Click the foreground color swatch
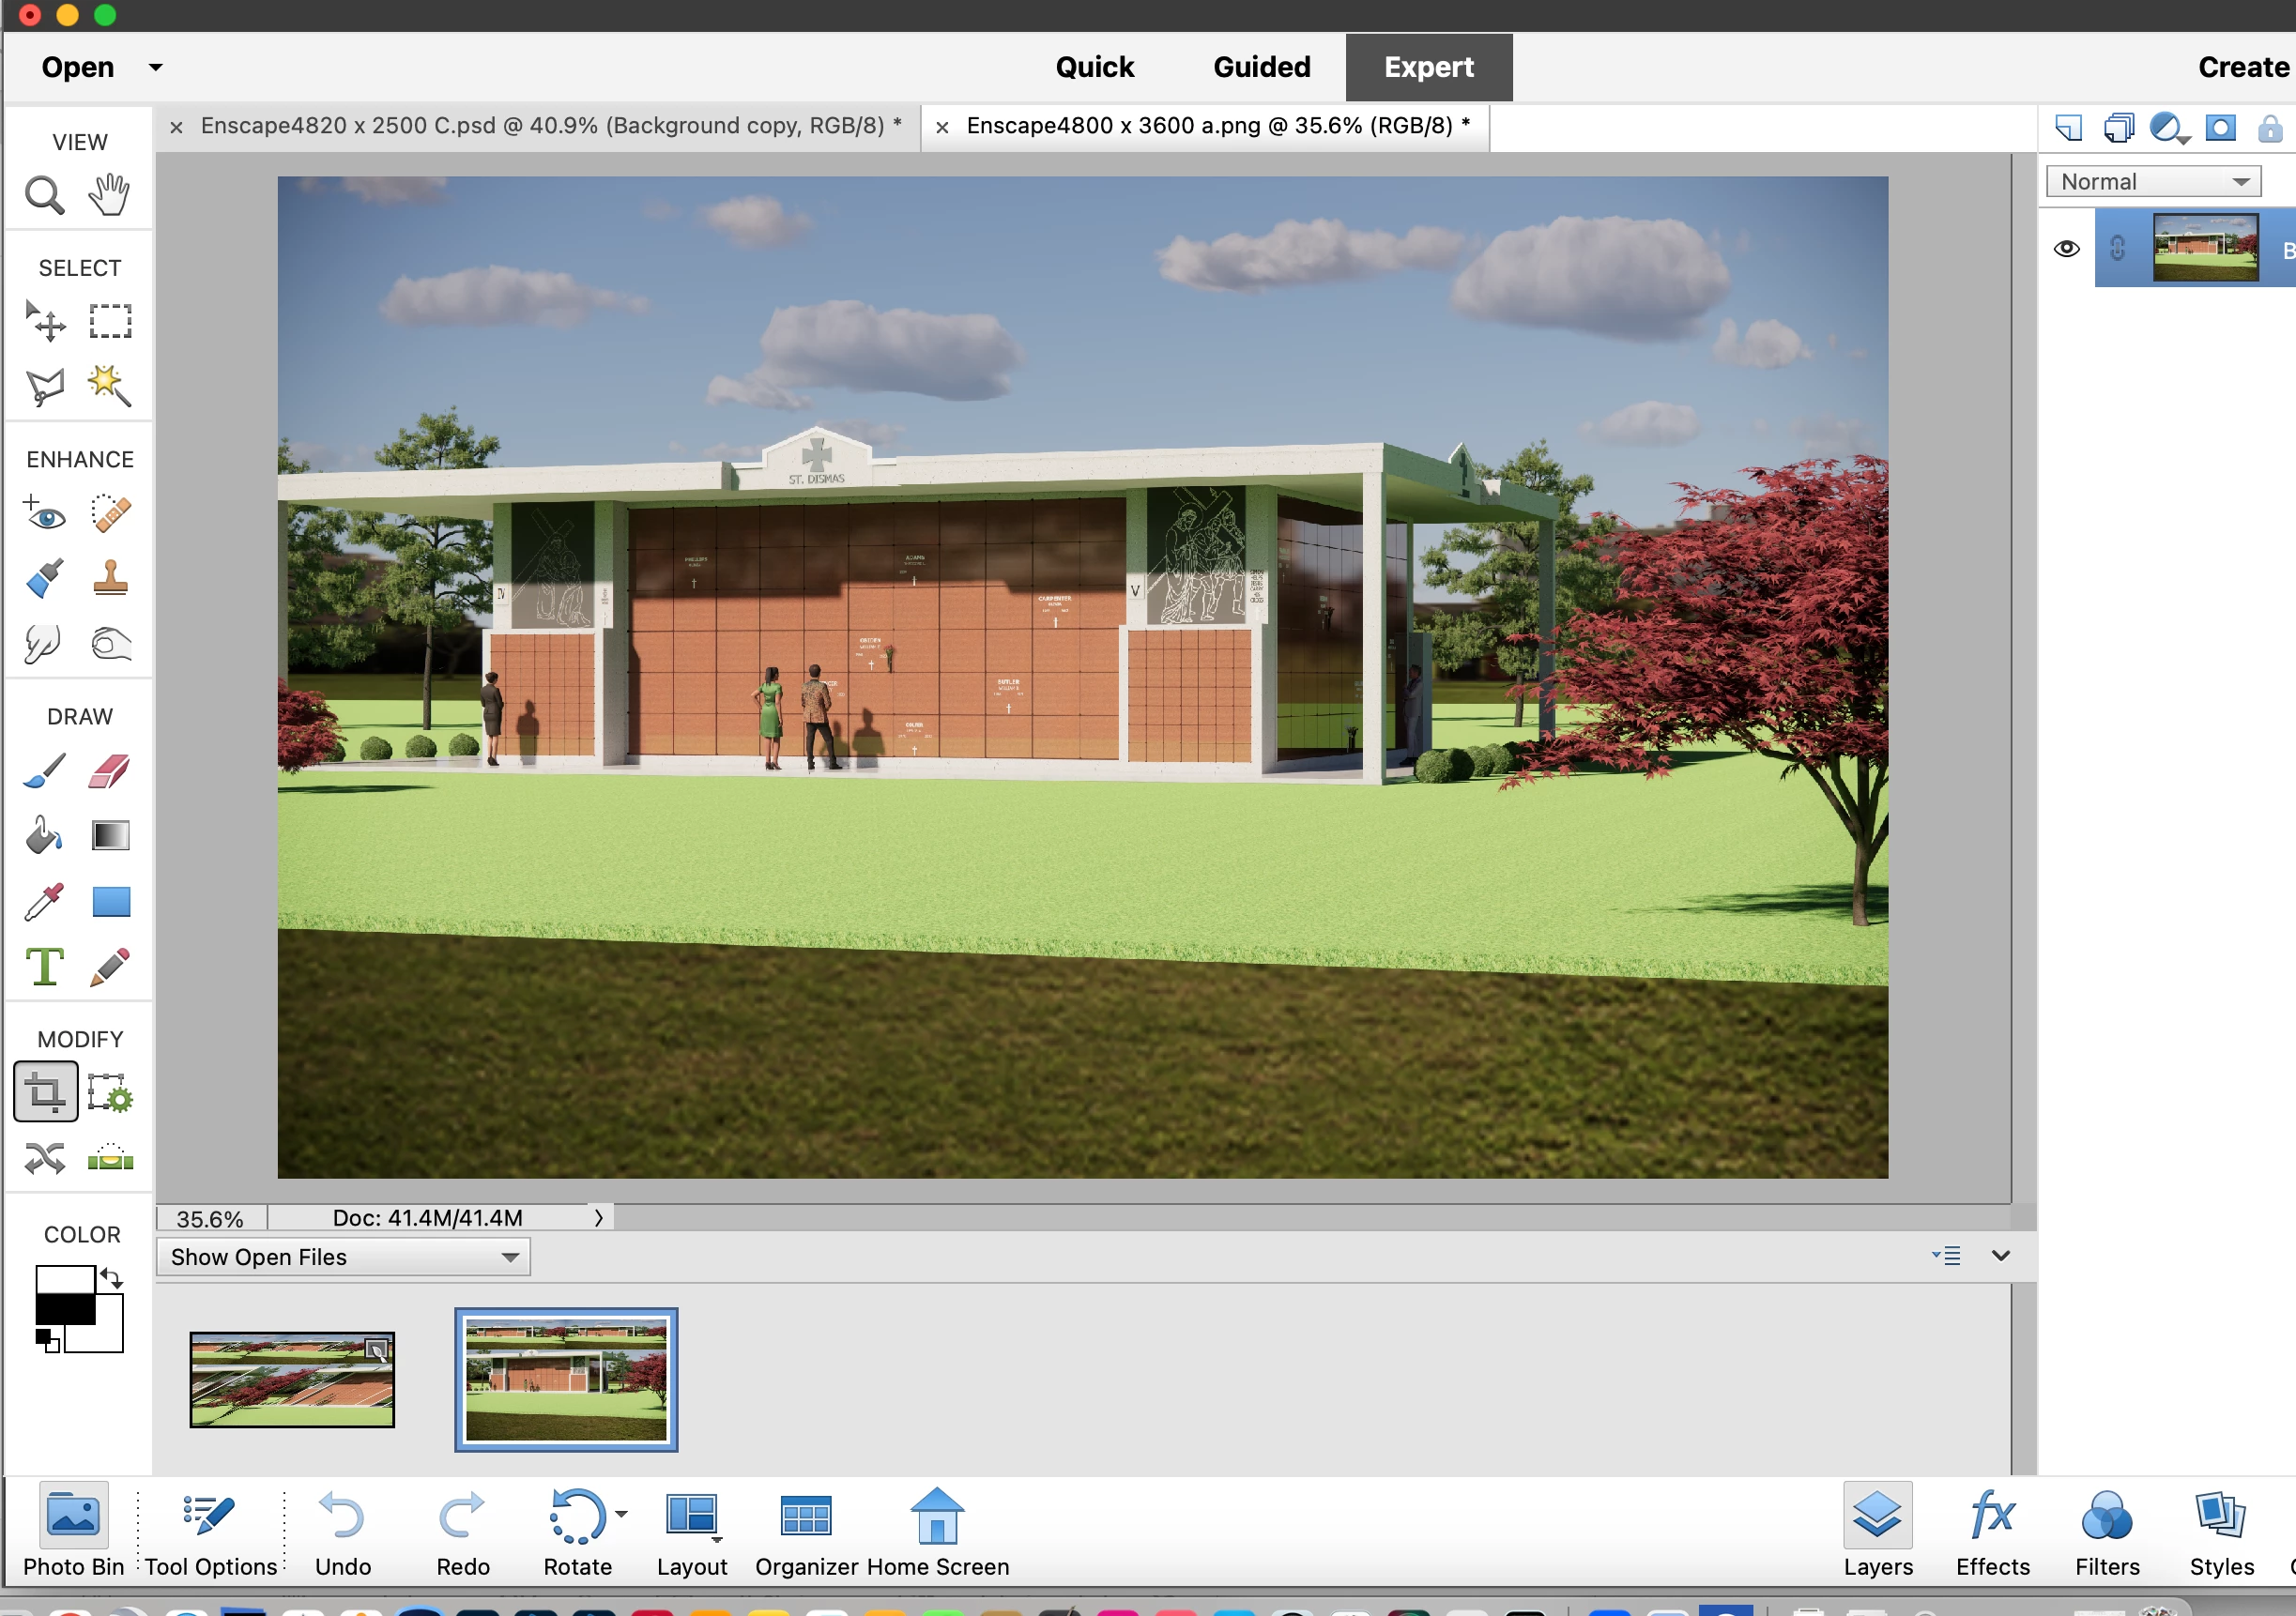The height and width of the screenshot is (1616, 2296). coord(64,1292)
